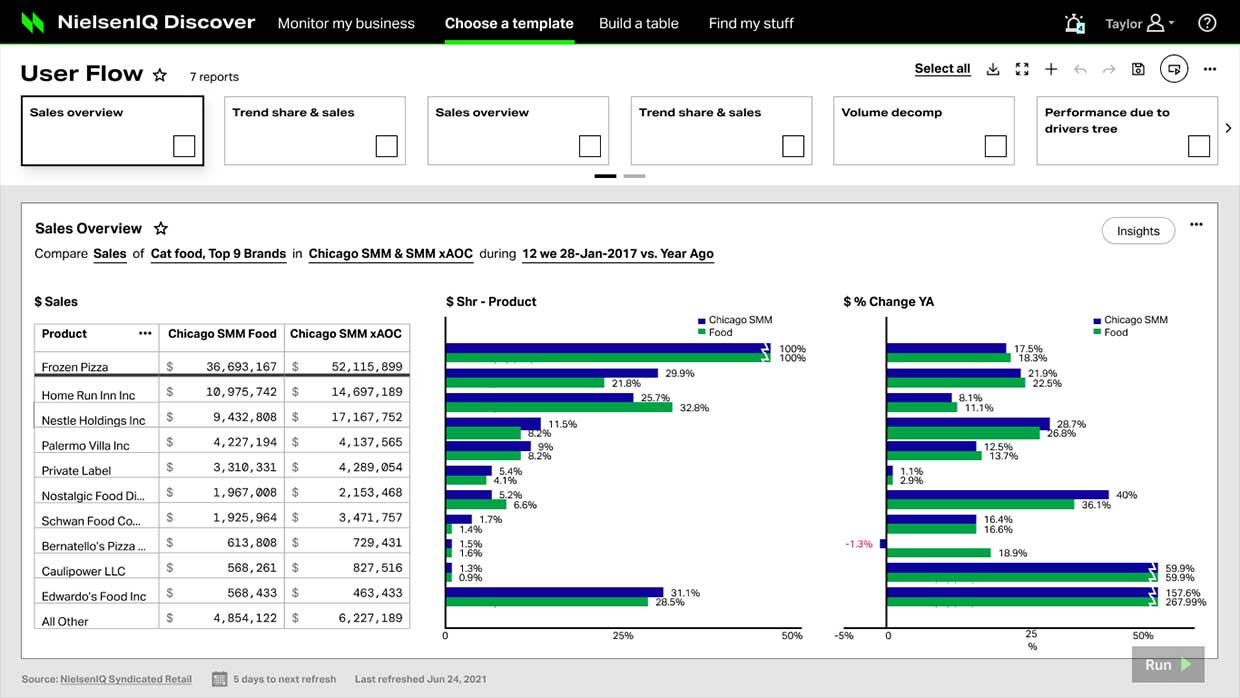Open Product column options ellipsis
This screenshot has height=698, width=1240.
click(145, 334)
